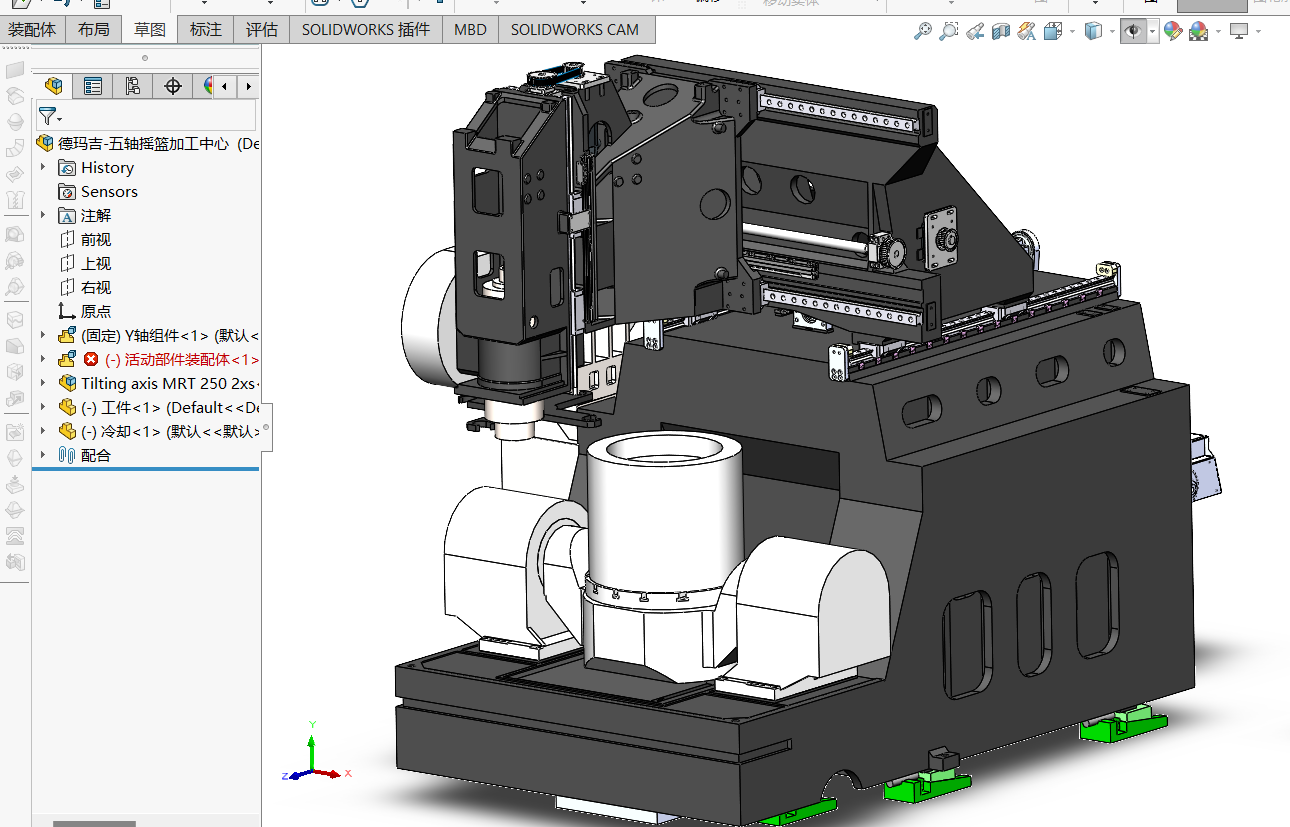Screen dimensions: 1290x827
Task: Open the ConfigurationManager tab icon
Action: pos(133,86)
